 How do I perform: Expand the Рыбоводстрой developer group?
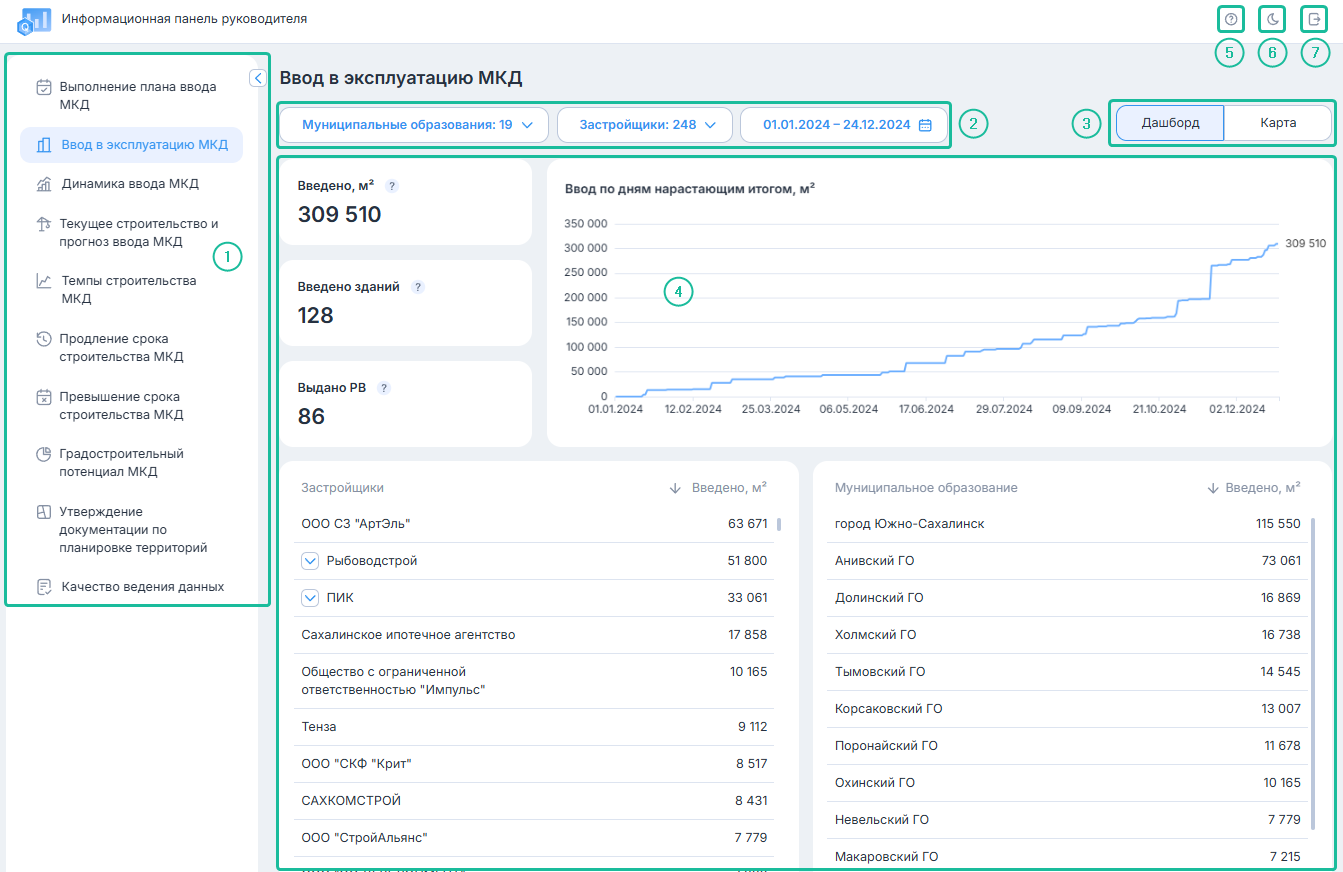tap(310, 561)
